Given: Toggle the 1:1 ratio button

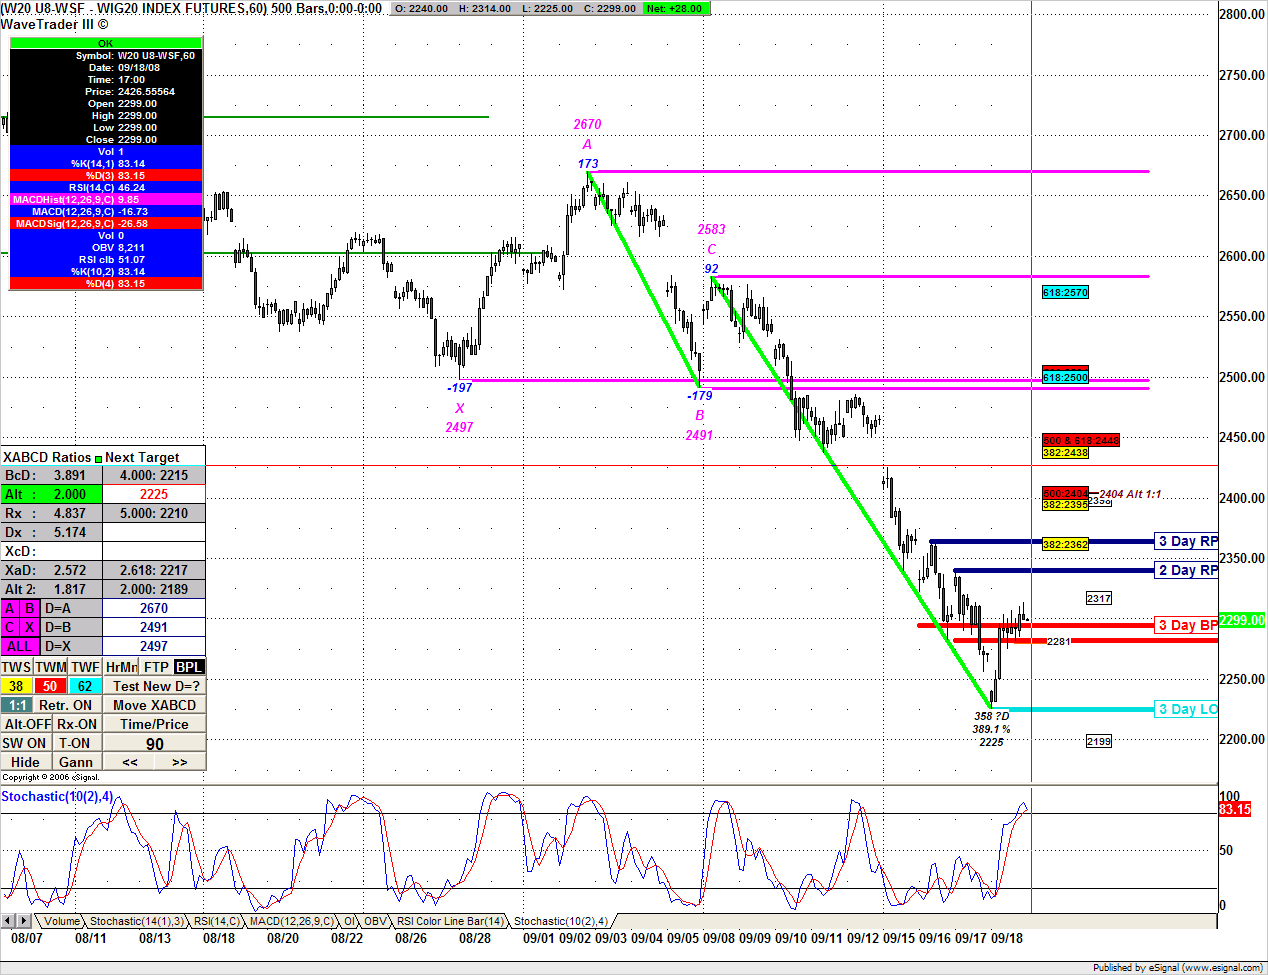Looking at the screenshot, I should [x=17, y=705].
